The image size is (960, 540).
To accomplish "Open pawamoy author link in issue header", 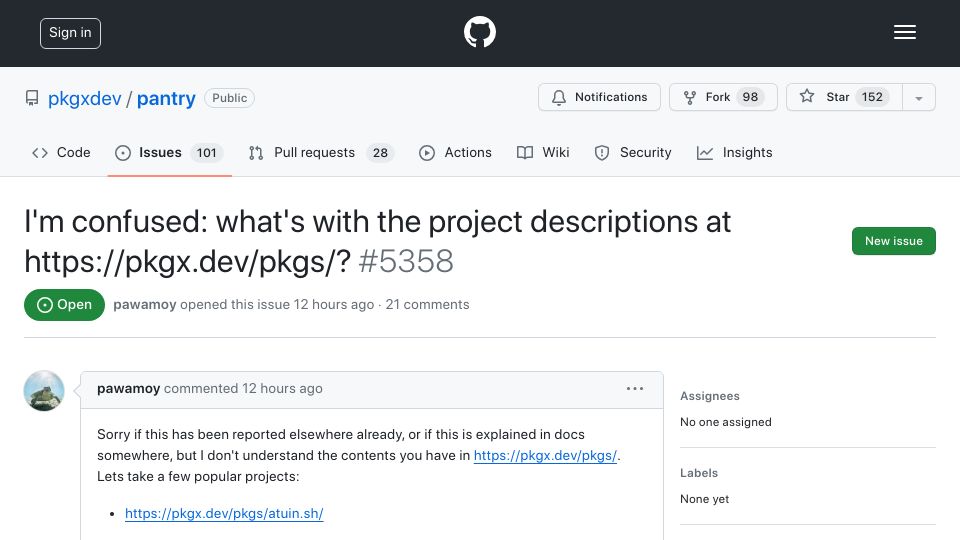I will tap(145, 305).
